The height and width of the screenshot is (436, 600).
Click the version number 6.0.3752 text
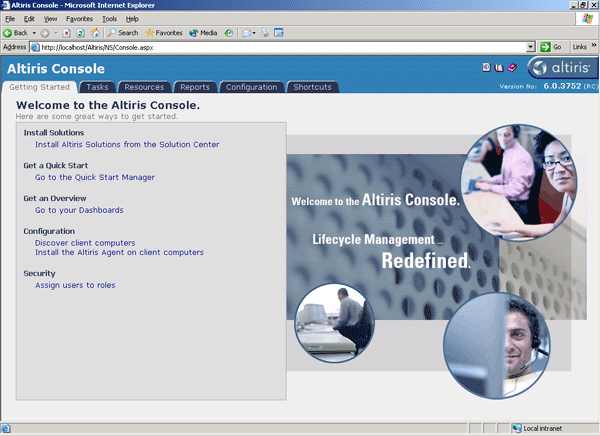point(562,86)
